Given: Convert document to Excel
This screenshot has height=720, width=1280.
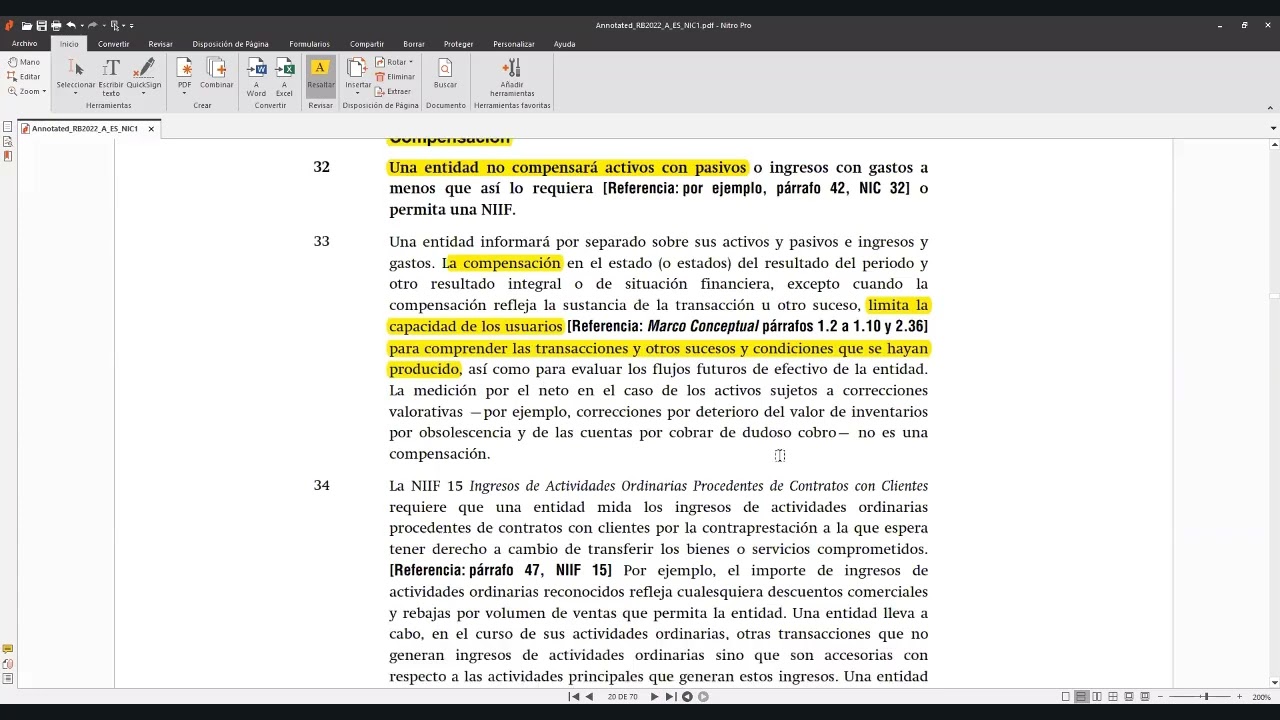Looking at the screenshot, I should click(x=285, y=76).
